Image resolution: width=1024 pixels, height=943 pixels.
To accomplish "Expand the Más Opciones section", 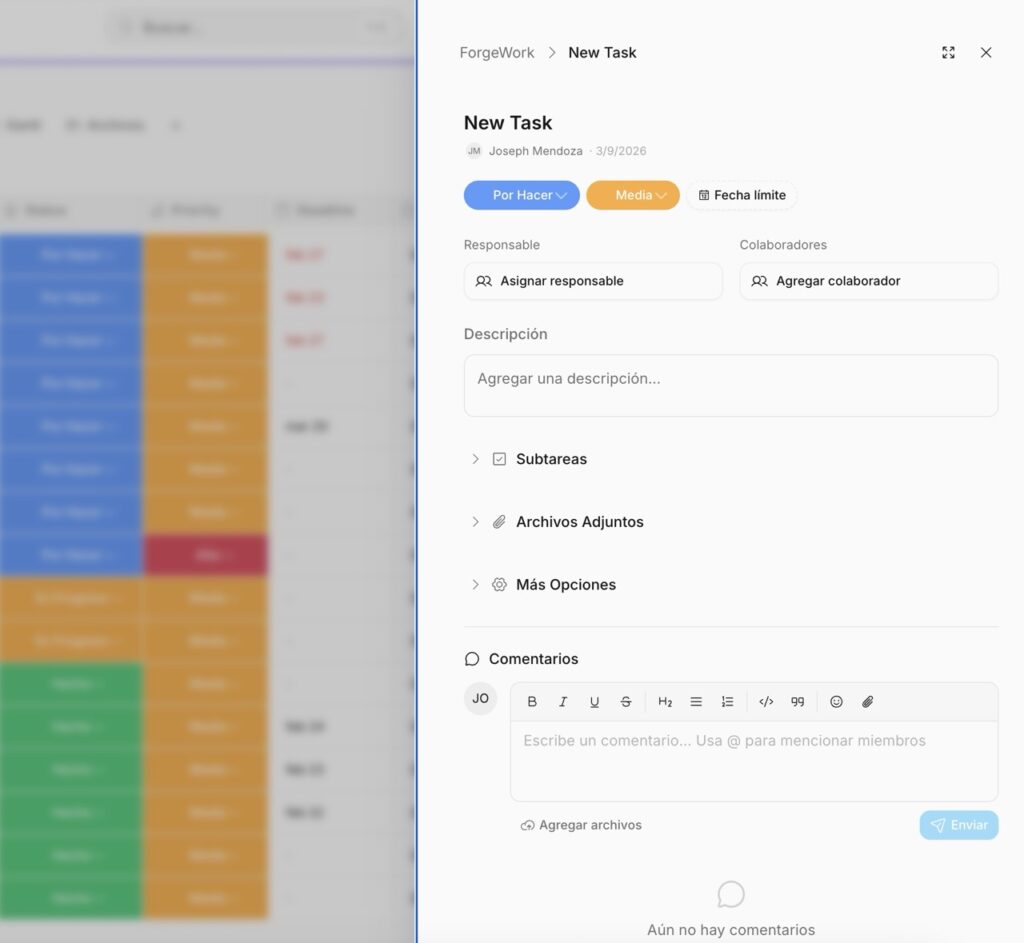I will [x=565, y=585].
